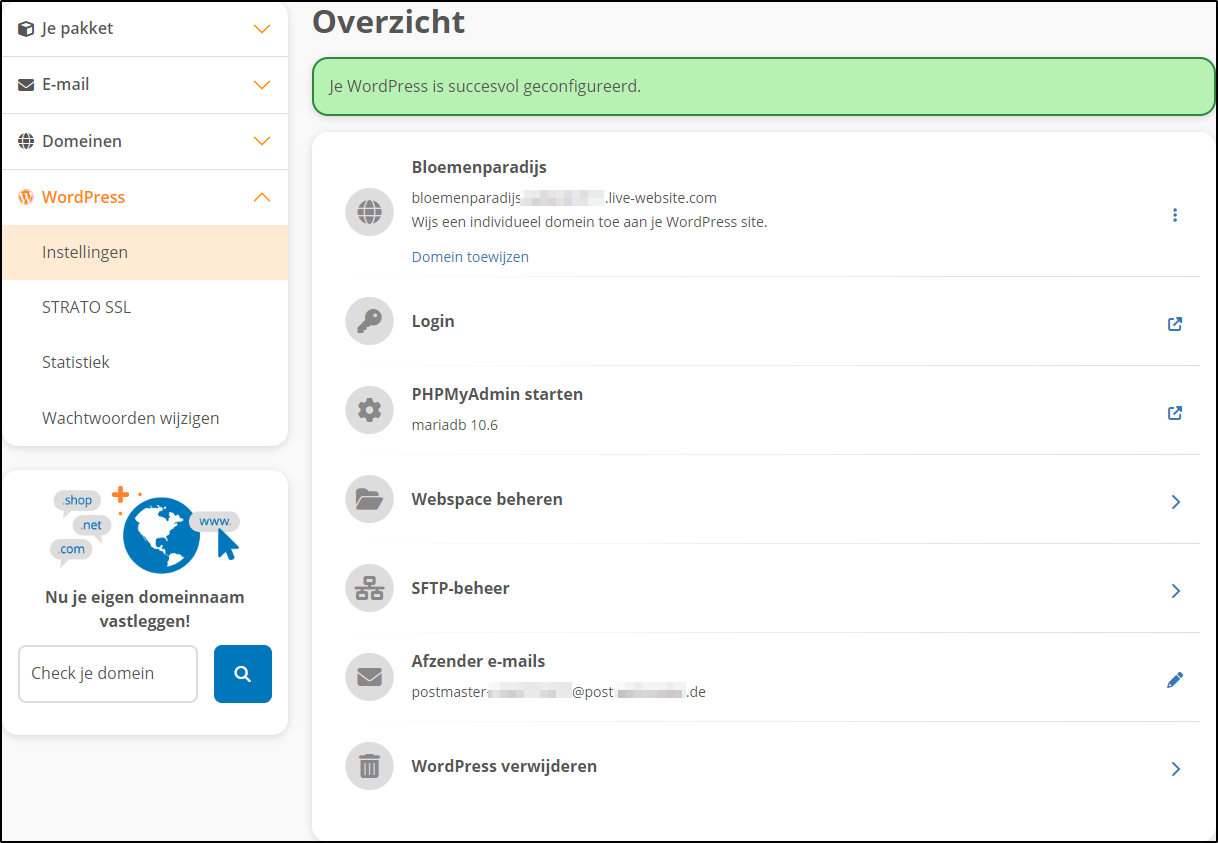
Task: Click the envelope icon for Afzender e-mails
Action: pyautogui.click(x=369, y=677)
